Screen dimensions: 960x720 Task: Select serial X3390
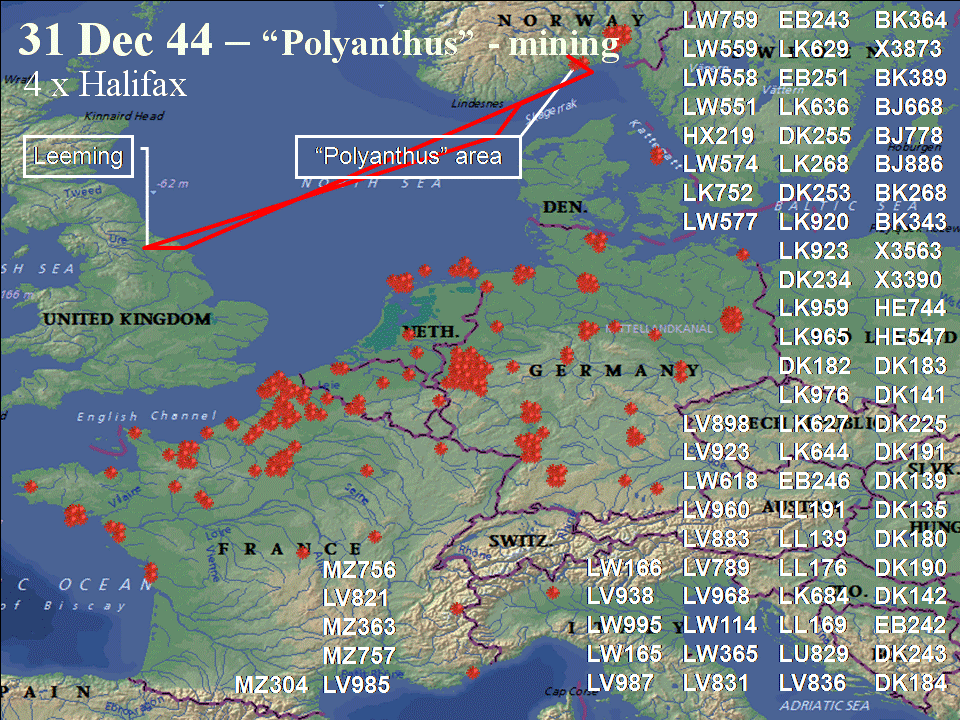tap(908, 280)
